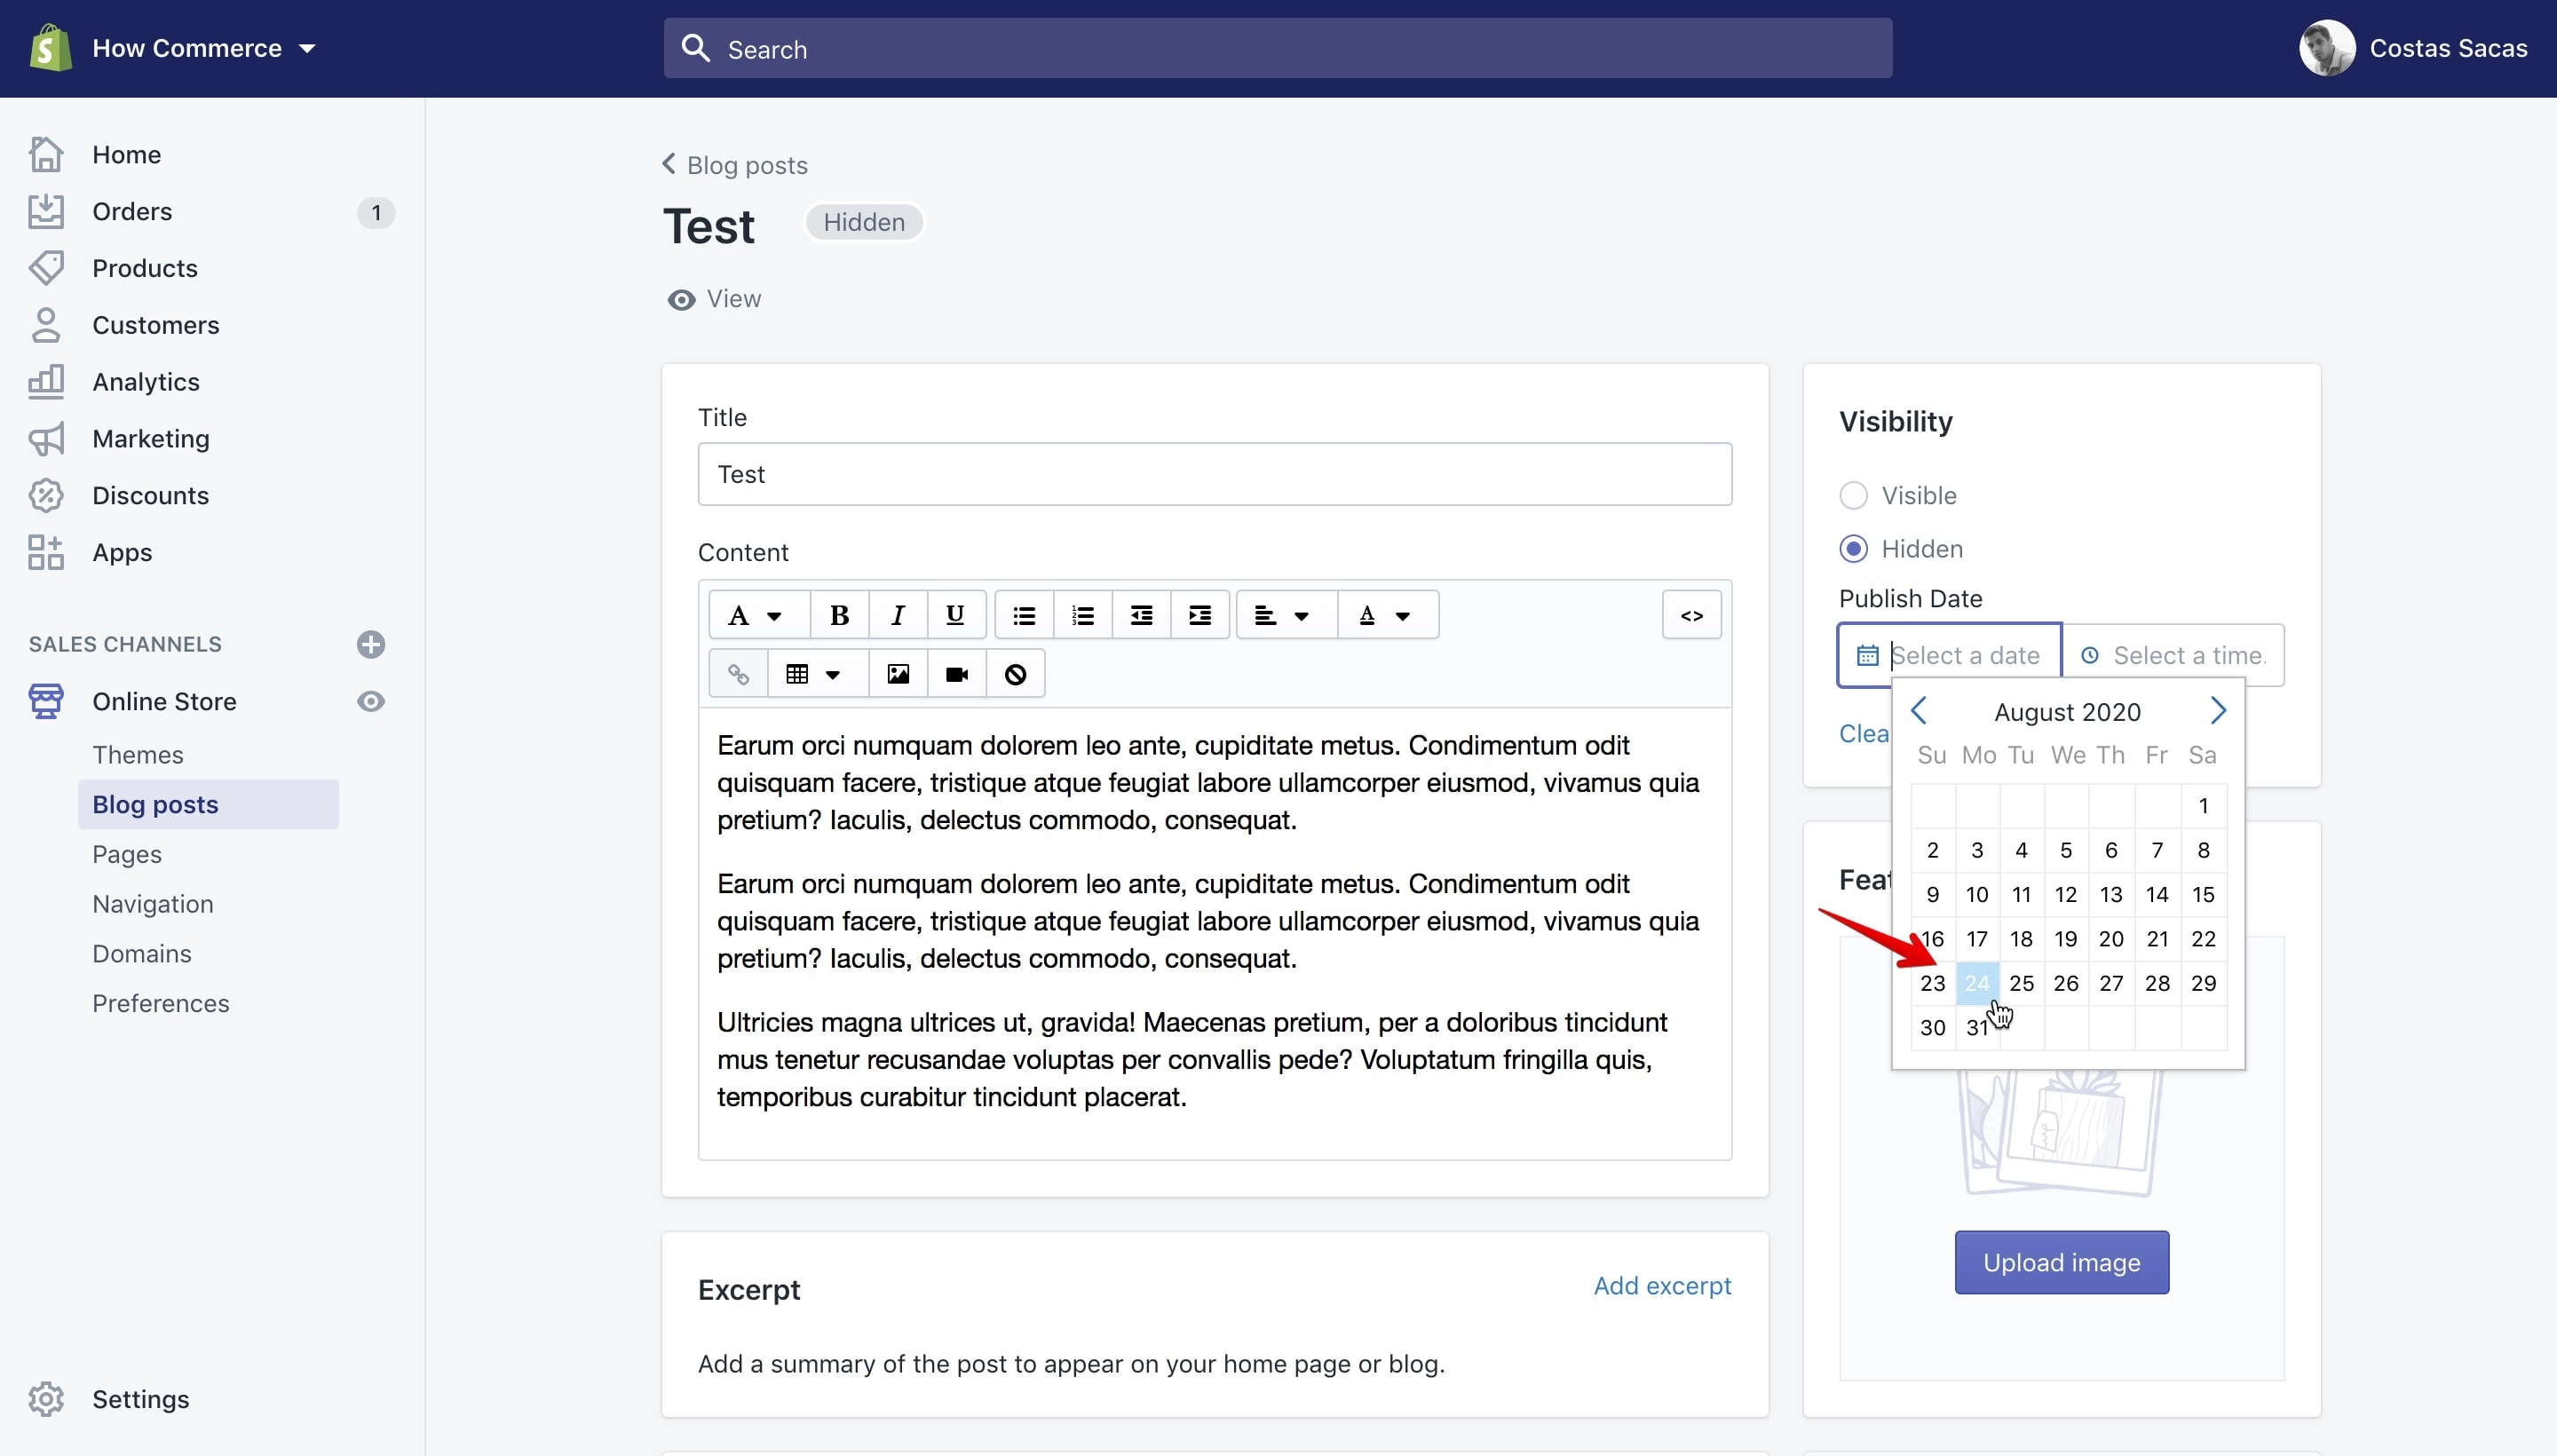Screen dimensions: 2557x1456
Task: Switch to HTML code view
Action: coord(1691,615)
